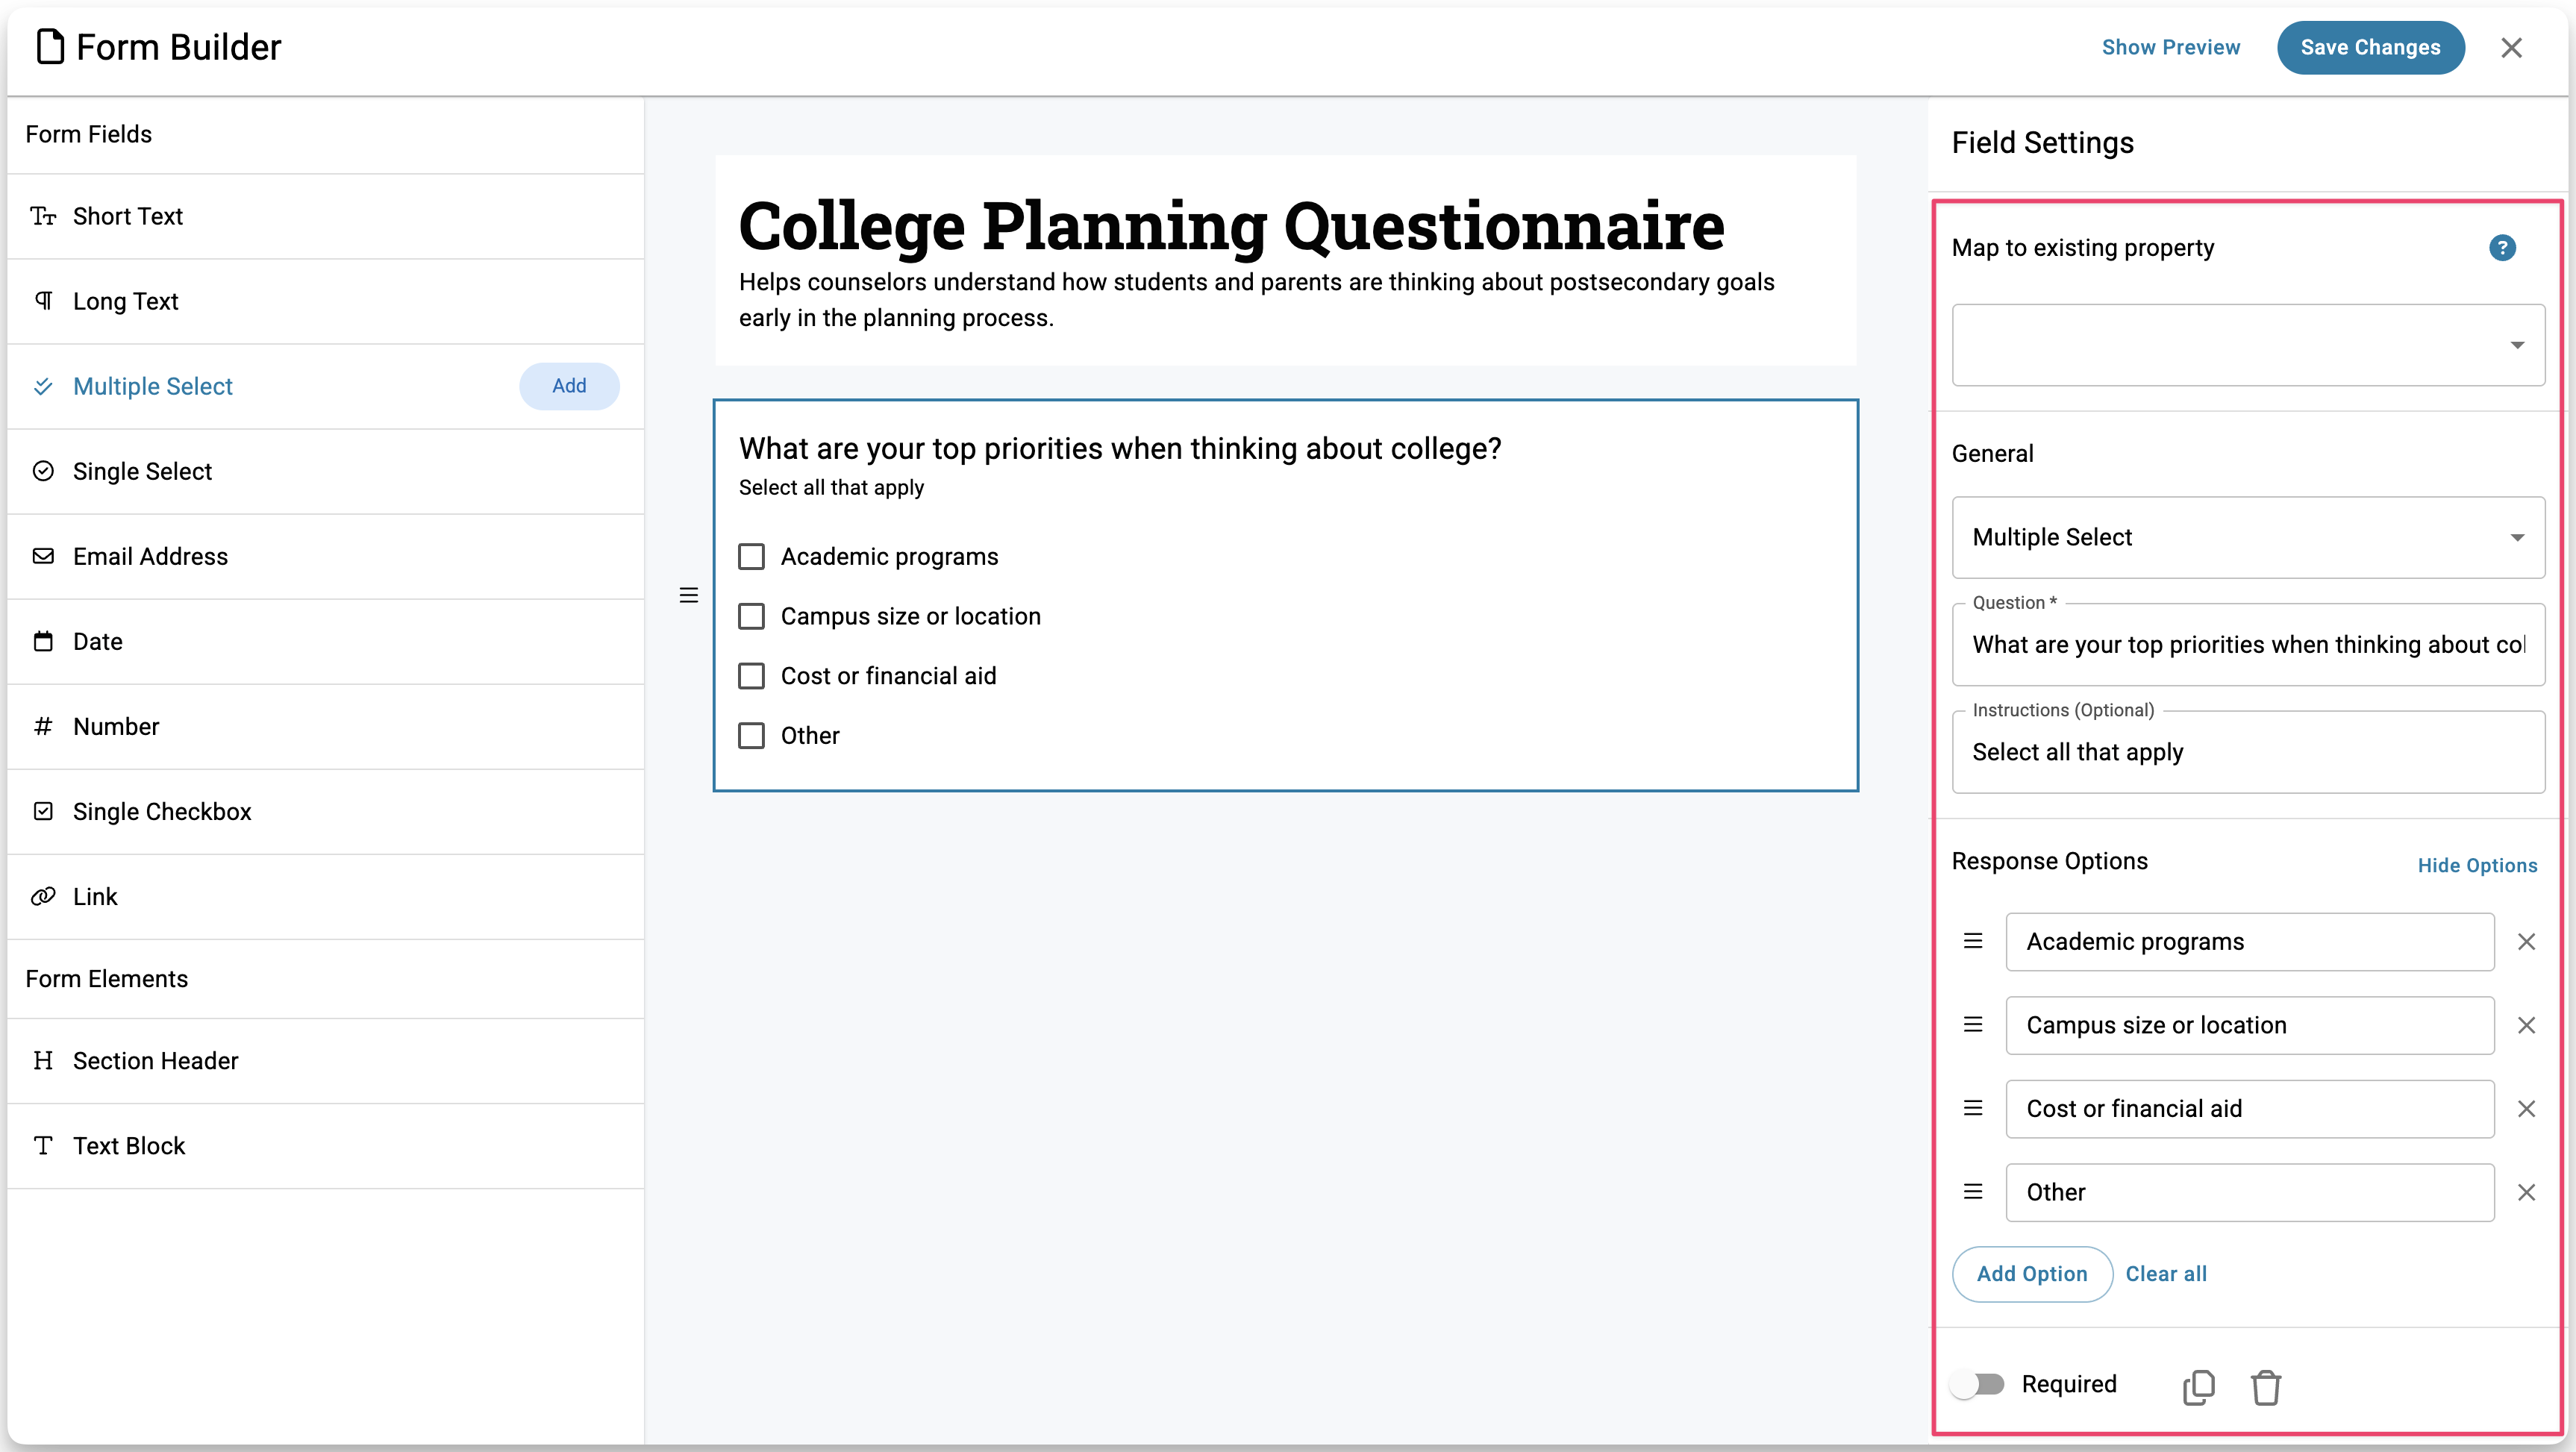This screenshot has width=2576, height=1452.
Task: Choose the Section Header form element
Action: click(155, 1061)
